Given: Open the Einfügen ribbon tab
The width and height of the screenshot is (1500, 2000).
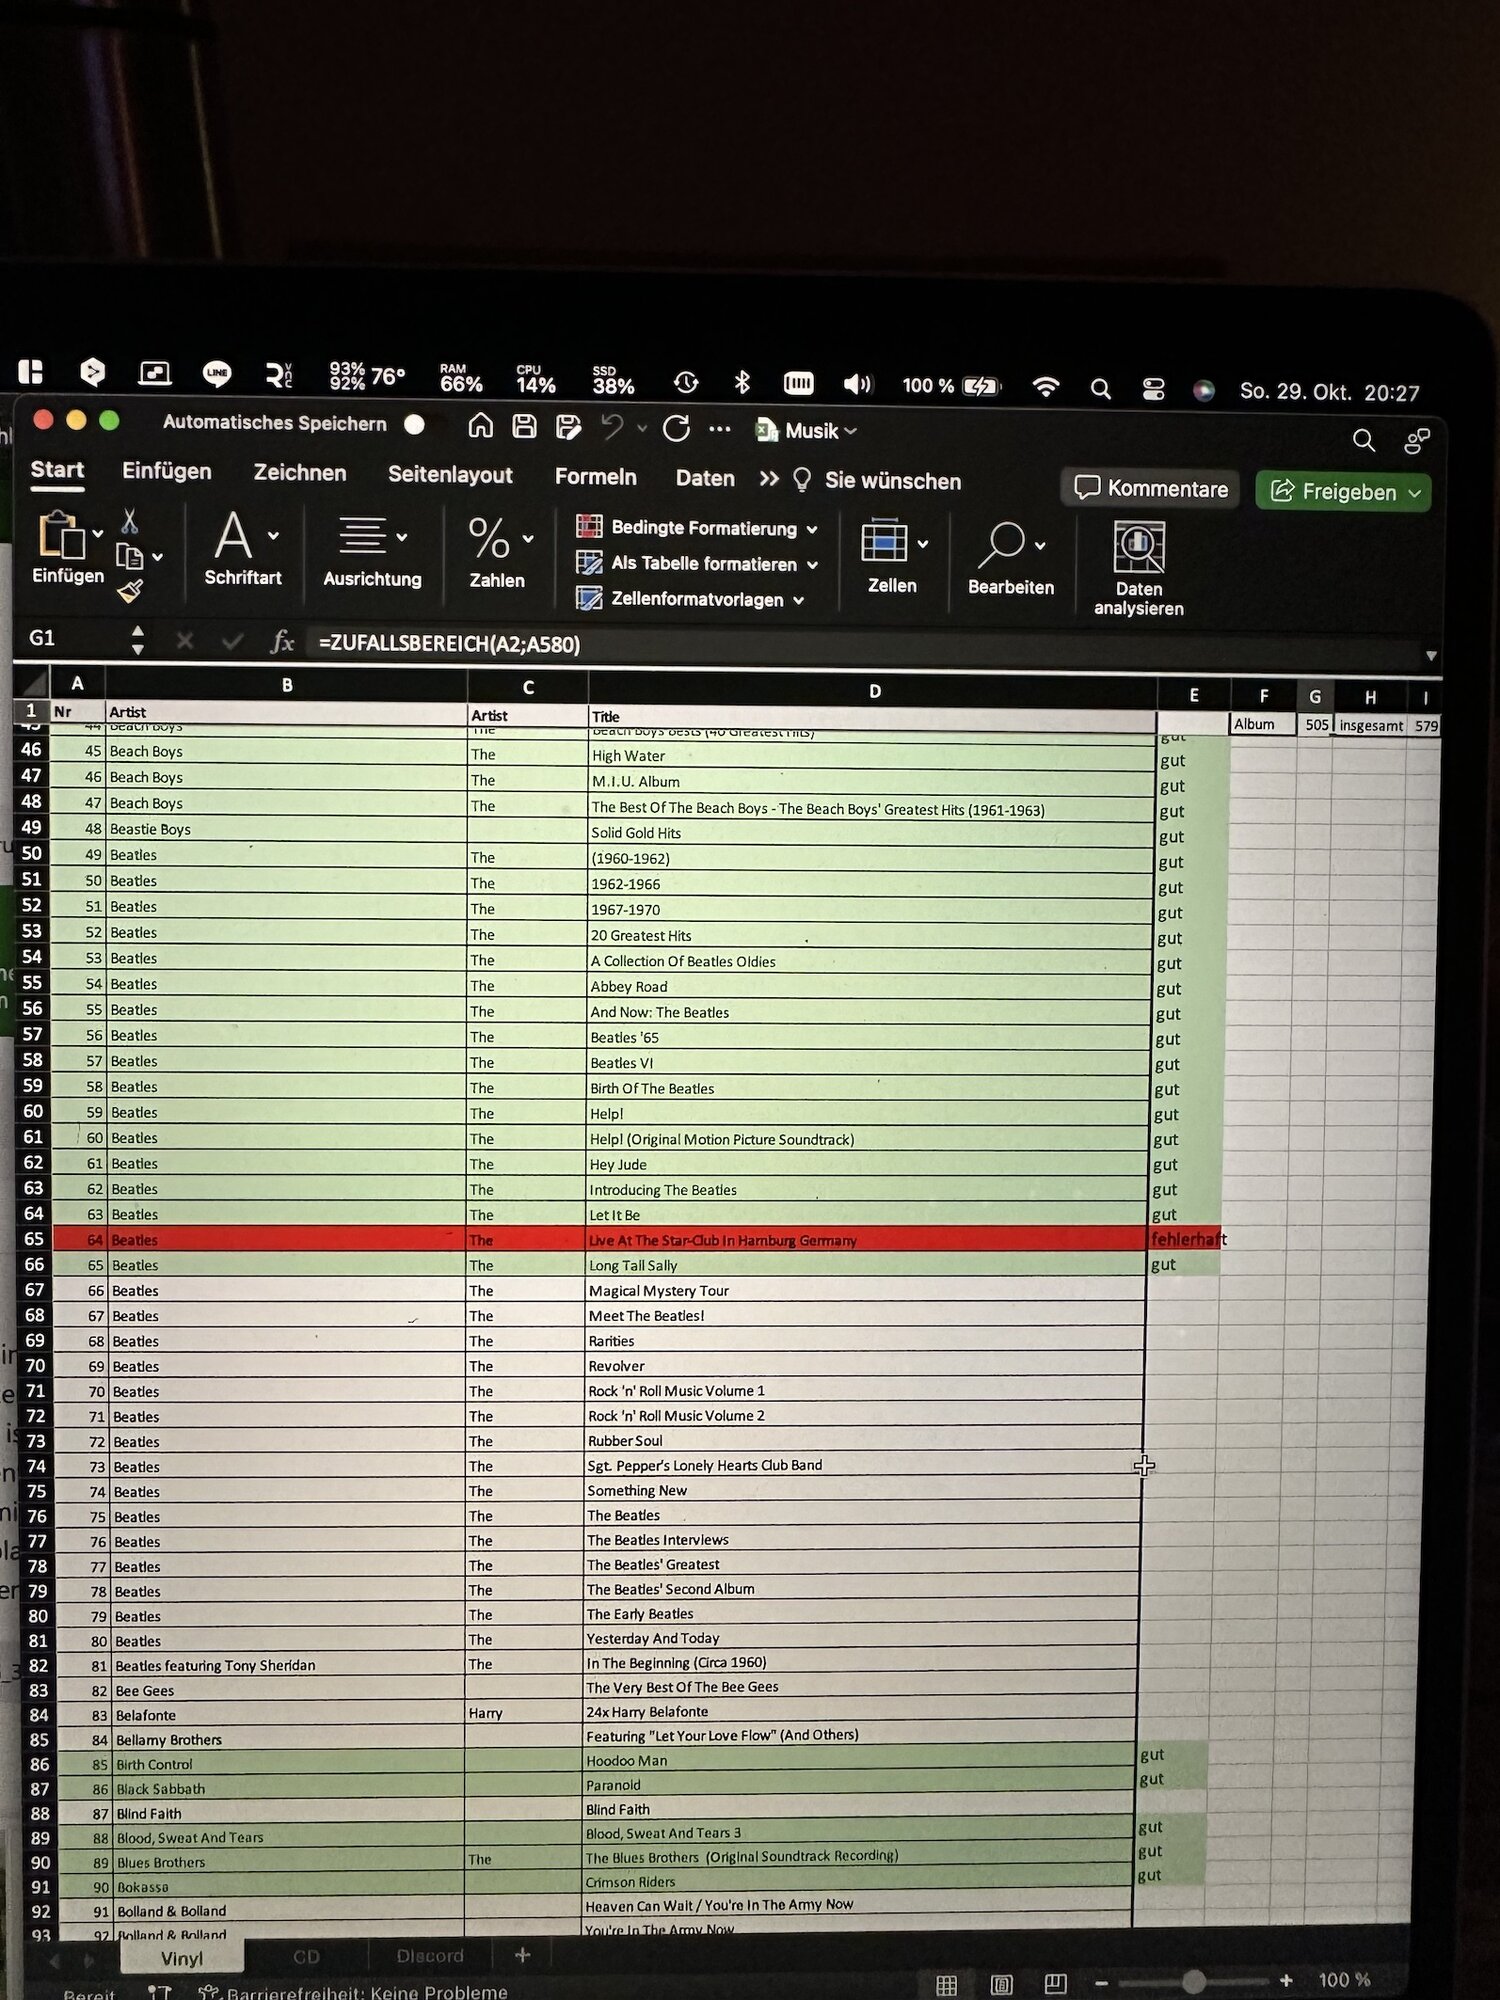Looking at the screenshot, I should click(167, 471).
